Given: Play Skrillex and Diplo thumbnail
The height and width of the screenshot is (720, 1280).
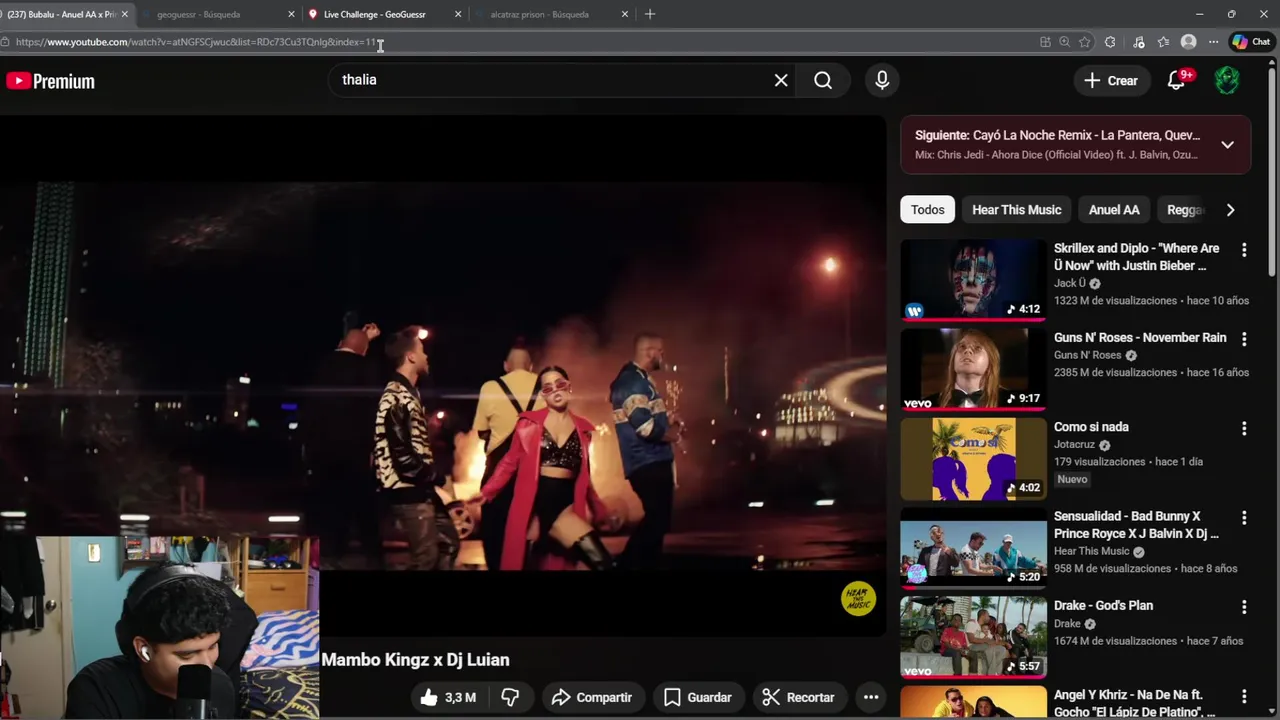Looking at the screenshot, I should click(973, 279).
